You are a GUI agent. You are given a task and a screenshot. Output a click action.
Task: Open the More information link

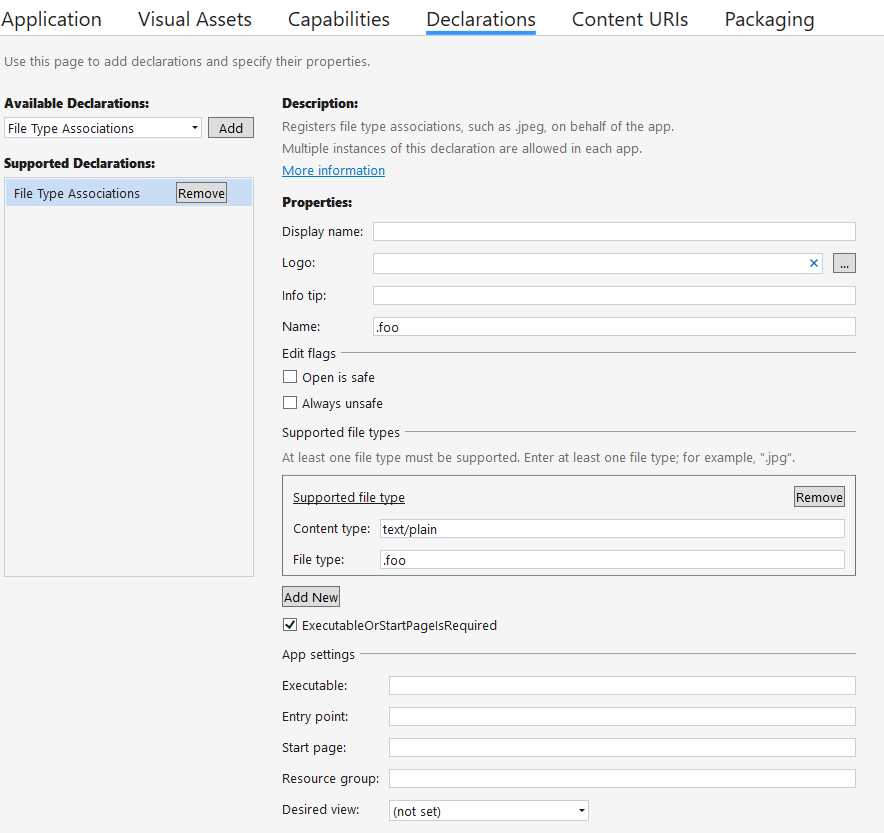click(x=333, y=170)
